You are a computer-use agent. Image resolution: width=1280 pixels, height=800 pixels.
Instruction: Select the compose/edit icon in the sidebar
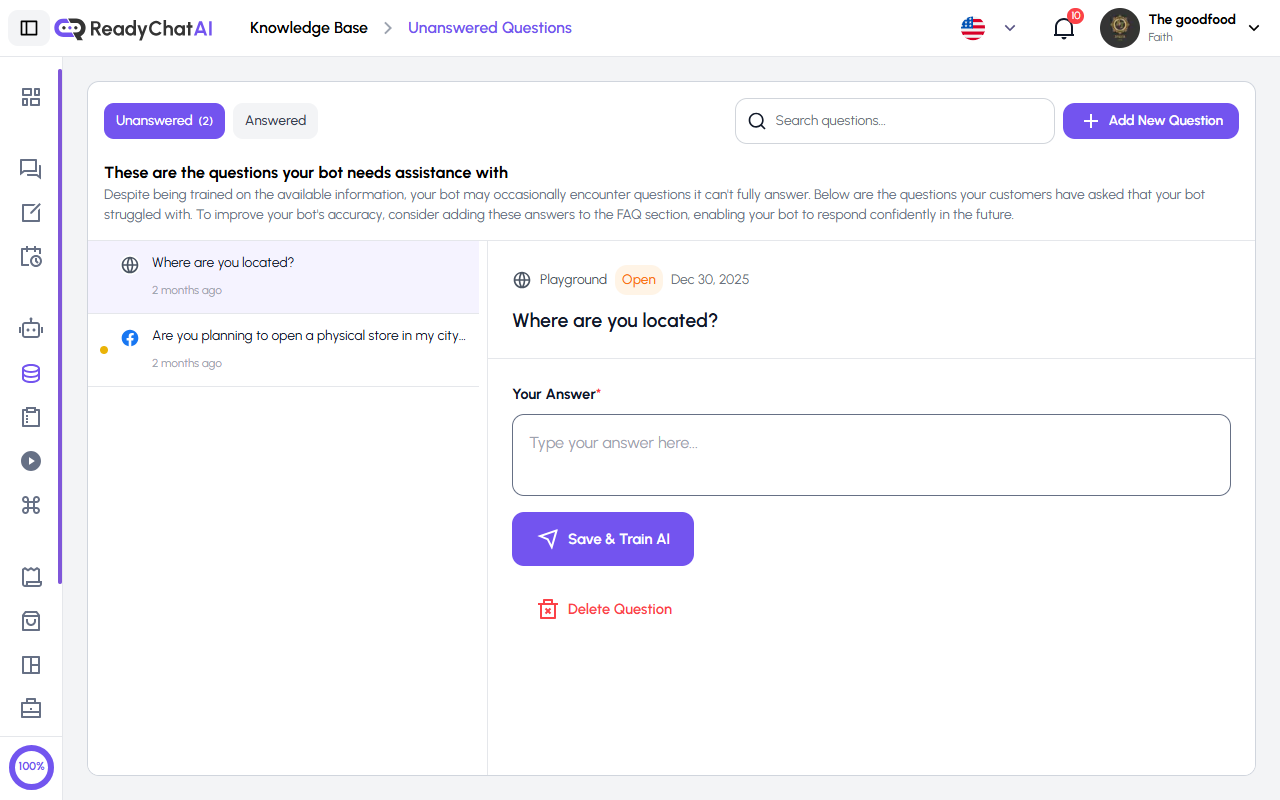31,213
